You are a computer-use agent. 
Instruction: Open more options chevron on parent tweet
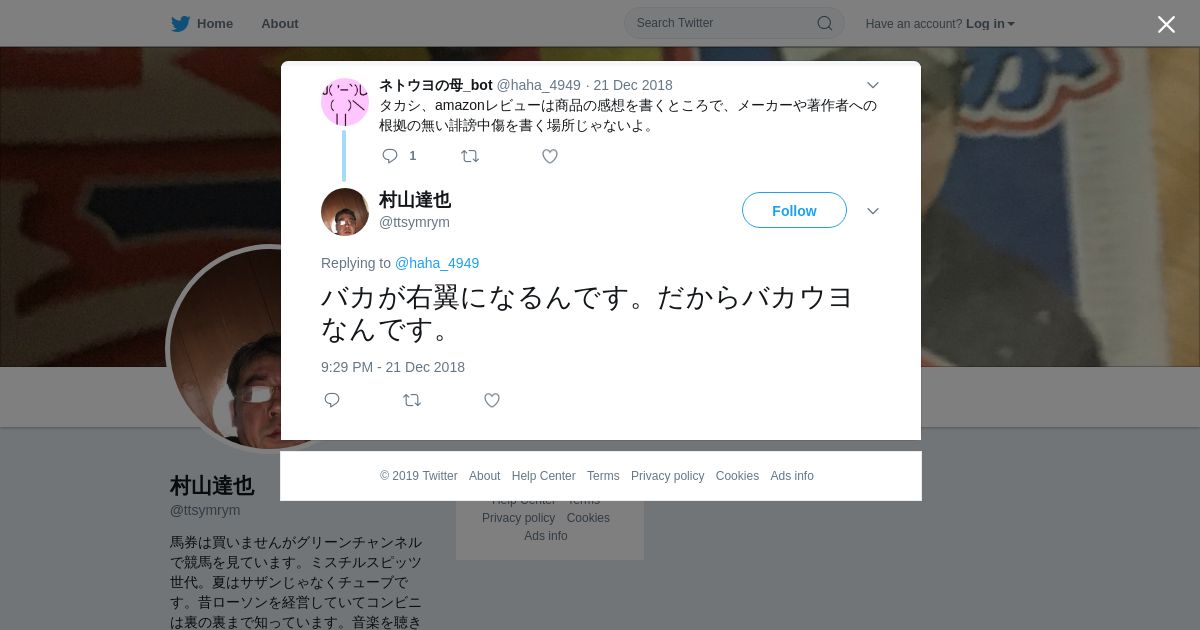click(x=873, y=85)
